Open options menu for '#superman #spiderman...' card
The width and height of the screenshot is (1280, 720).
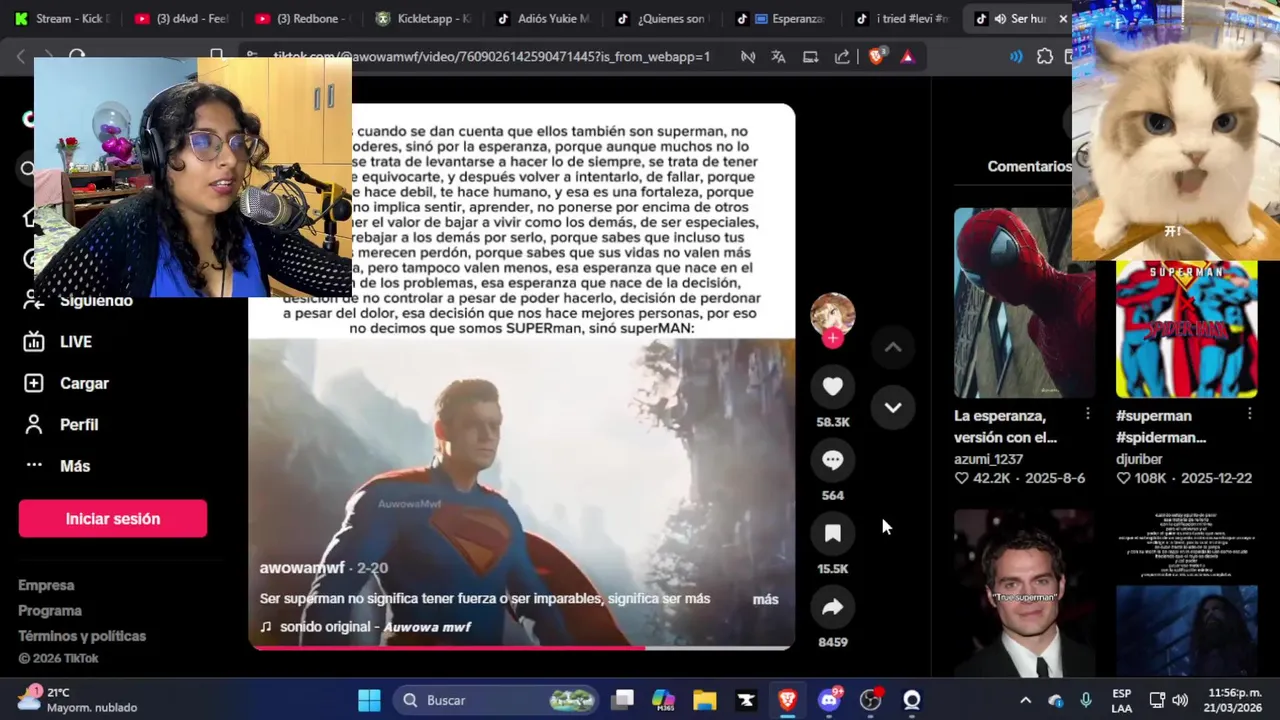pos(1250,414)
